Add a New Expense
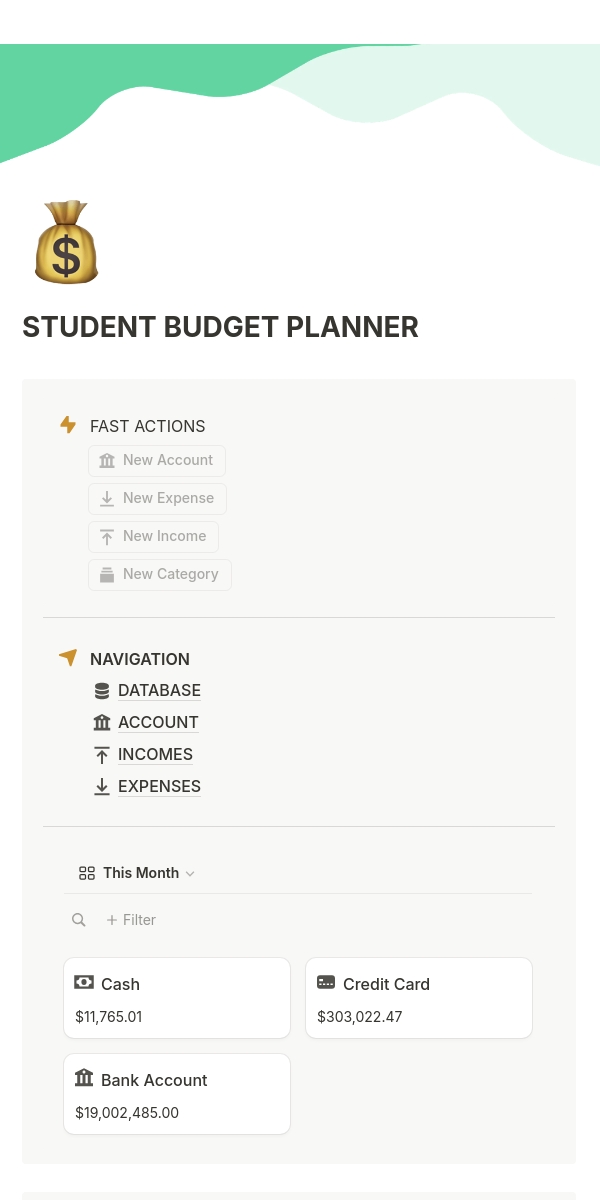Image resolution: width=600 pixels, height=1200 pixels. point(157,498)
